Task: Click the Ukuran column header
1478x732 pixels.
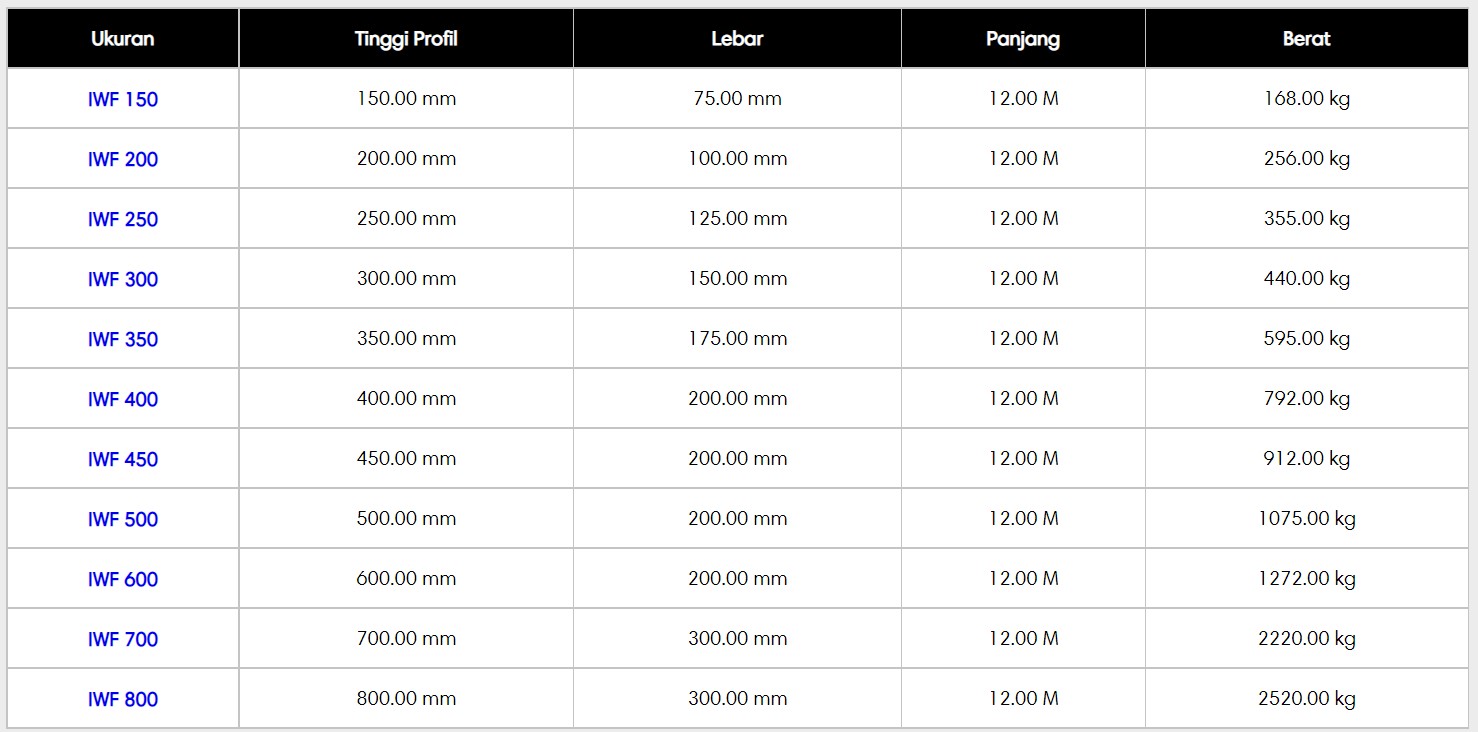Action: pyautogui.click(x=123, y=39)
